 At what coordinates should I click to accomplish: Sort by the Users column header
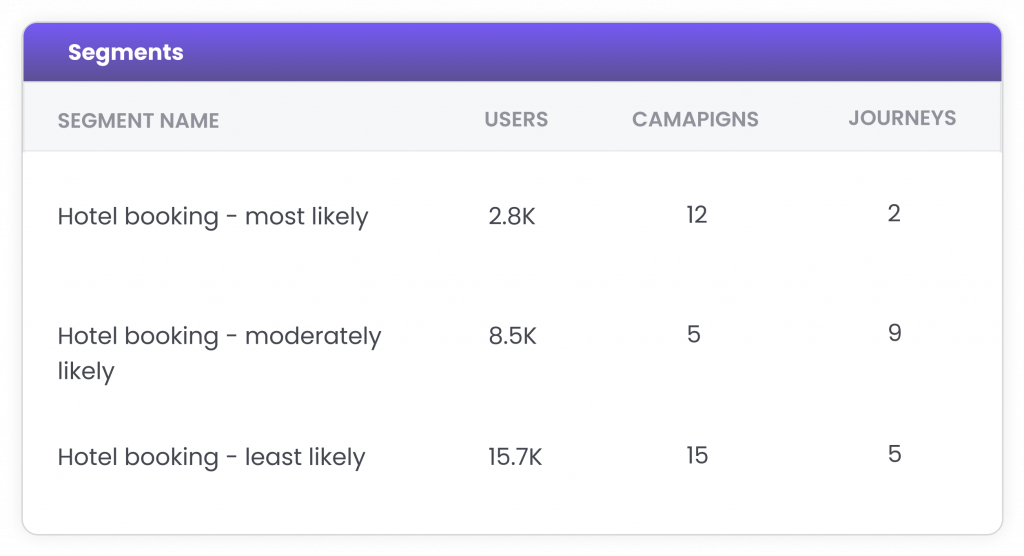tap(516, 119)
